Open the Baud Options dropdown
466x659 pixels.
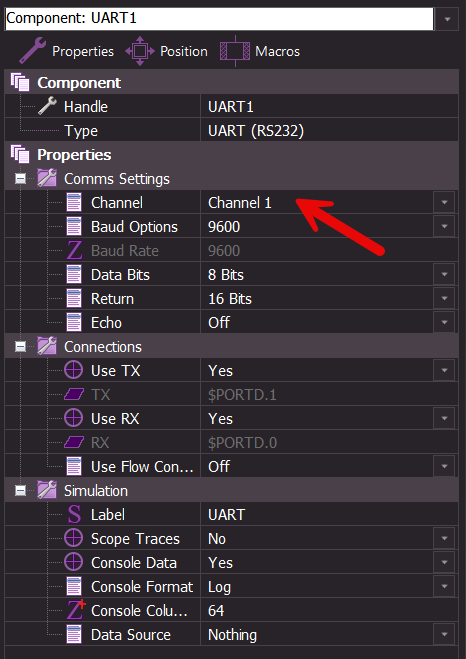click(445, 227)
